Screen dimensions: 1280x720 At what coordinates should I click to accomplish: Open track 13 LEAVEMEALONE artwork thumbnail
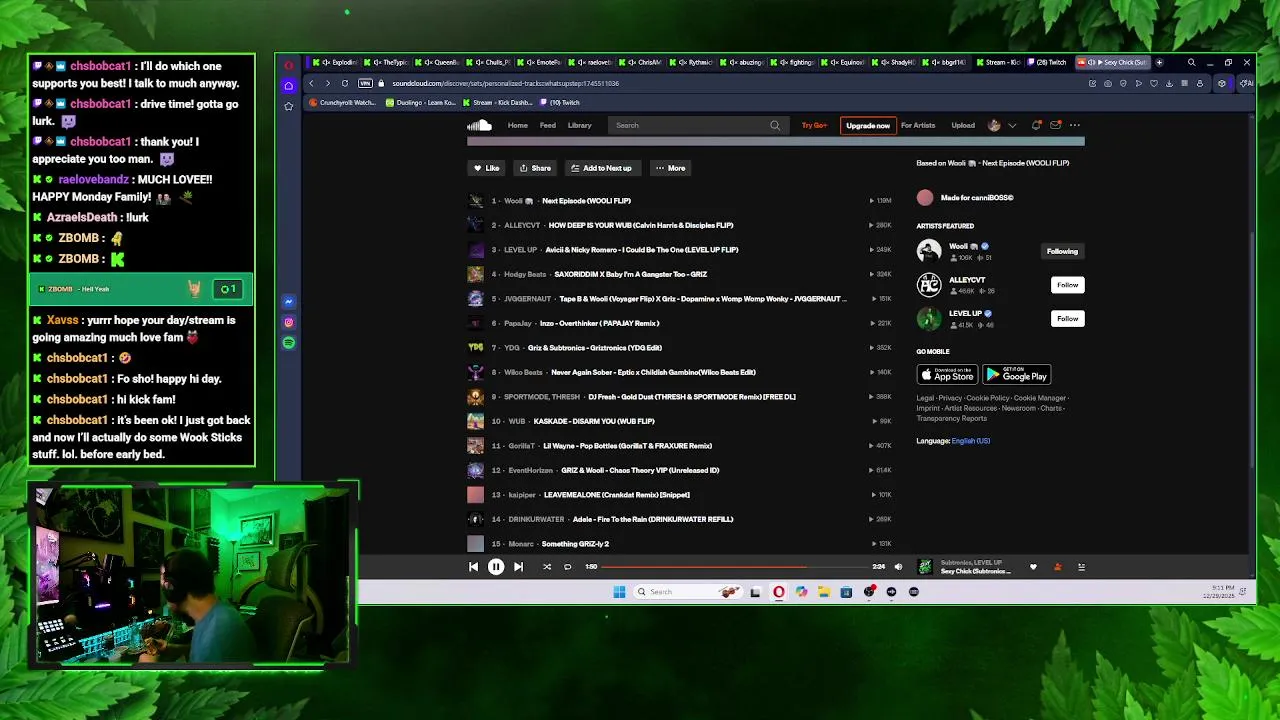(475, 495)
